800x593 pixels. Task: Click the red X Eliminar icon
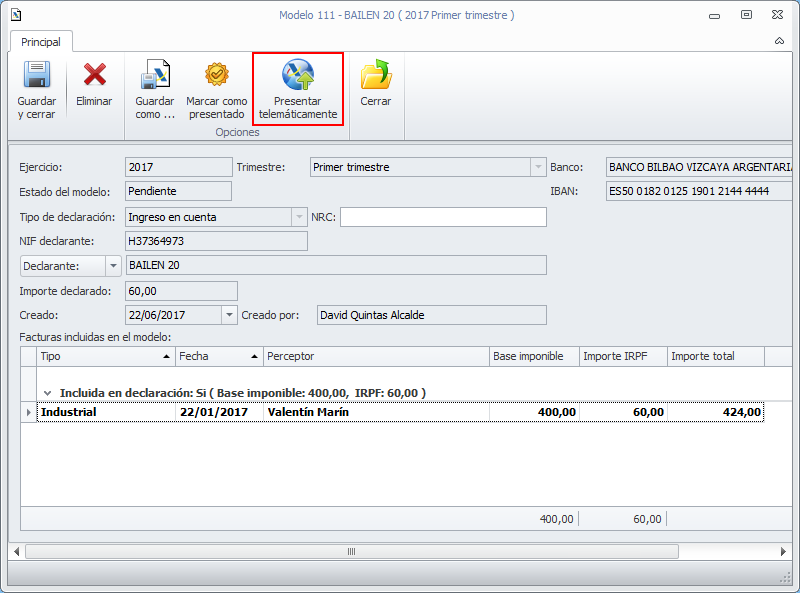click(94, 75)
